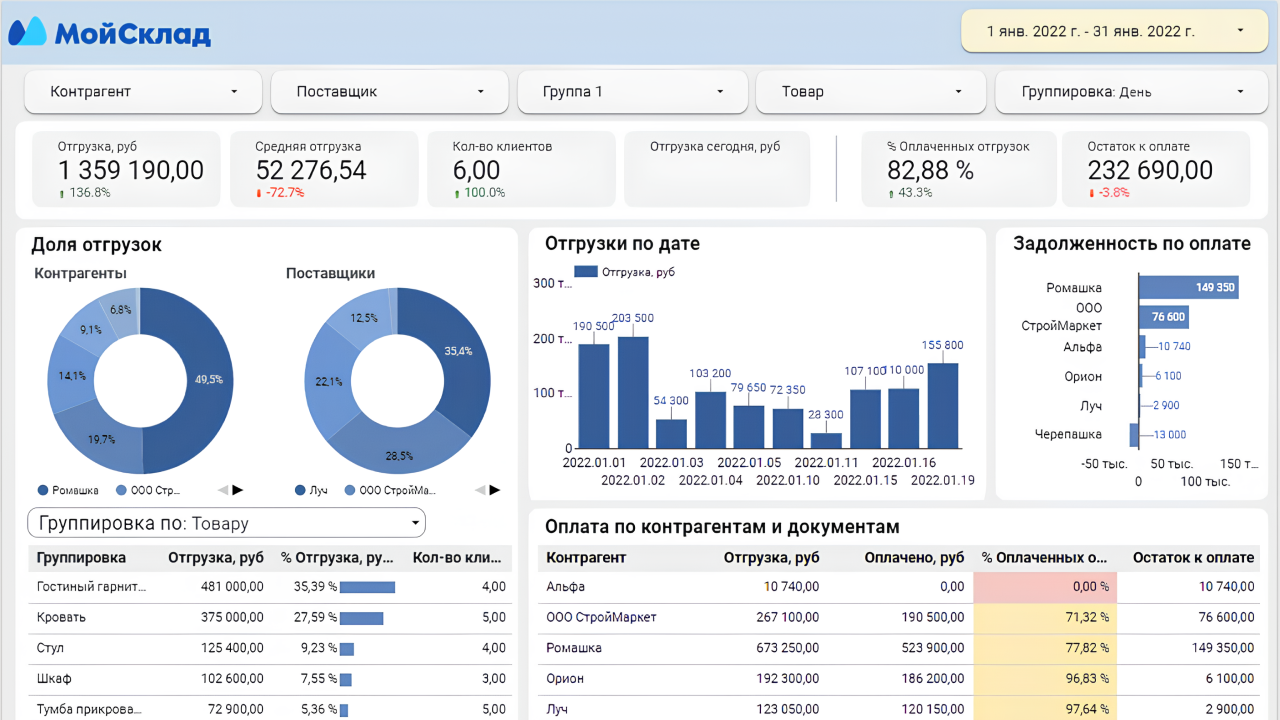Screen dimensions: 1280x720
Task: Click Ромашка legend dot in Контрагенты
Action: coord(43,490)
